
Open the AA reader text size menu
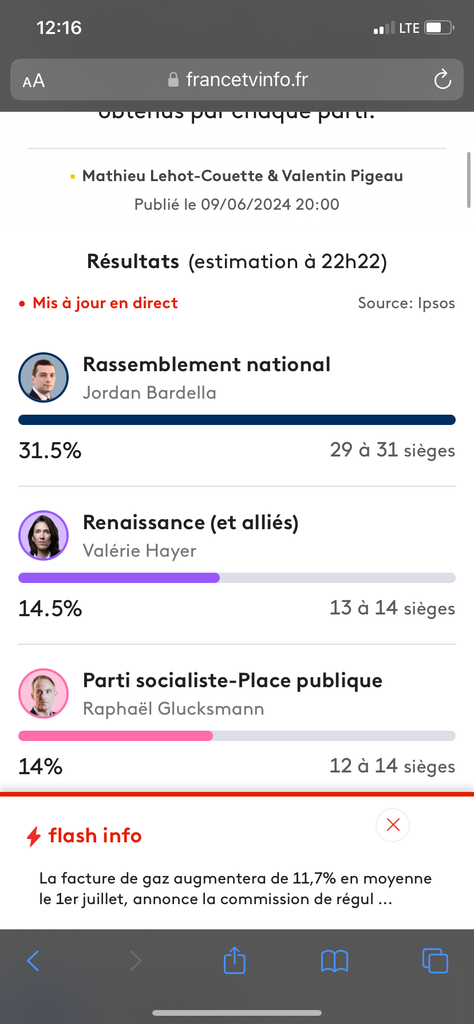coord(34,81)
